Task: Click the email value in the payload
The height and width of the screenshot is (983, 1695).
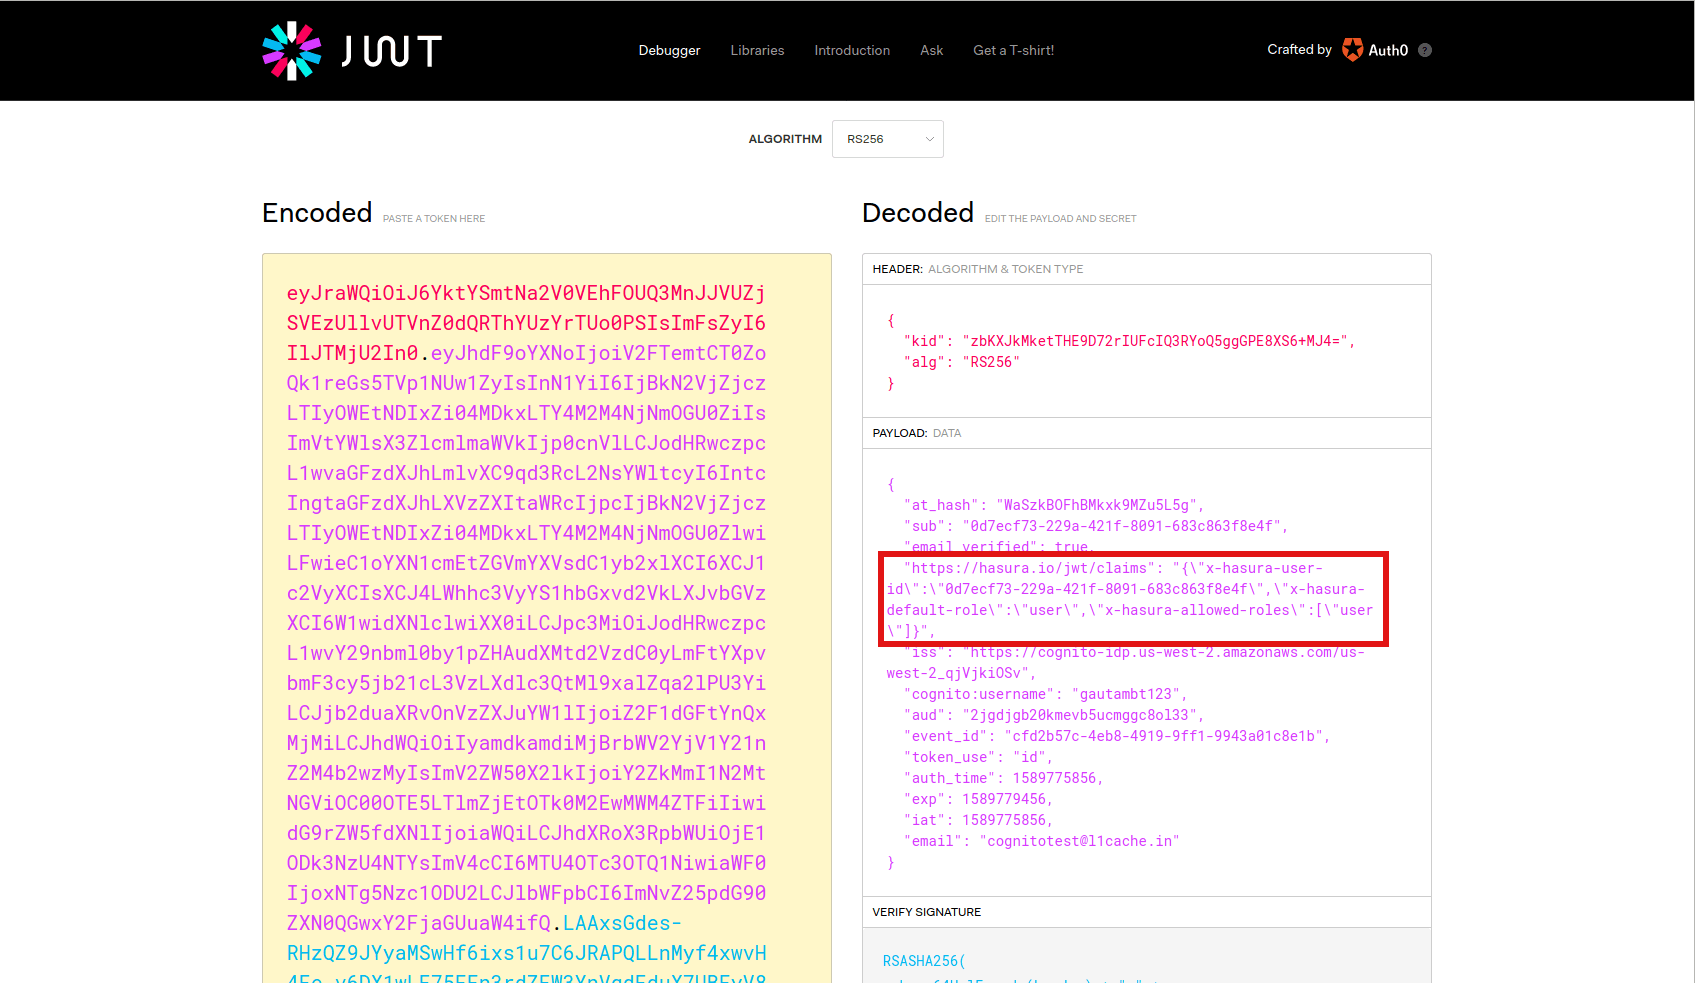Action: [x=1078, y=841]
